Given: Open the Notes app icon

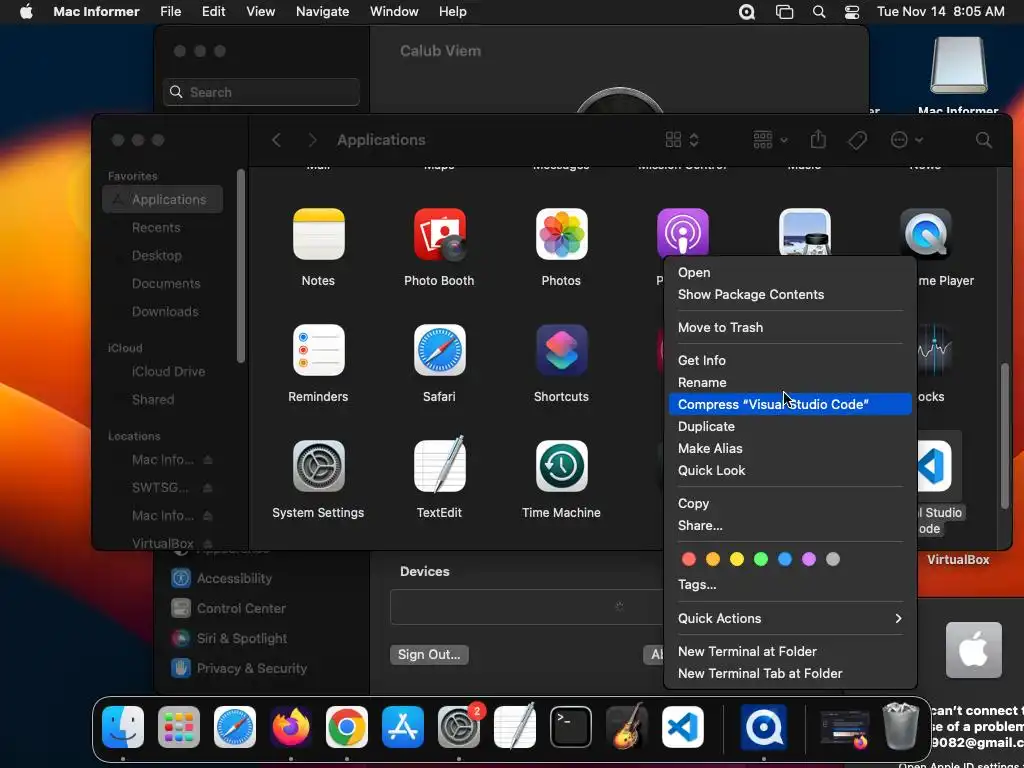Looking at the screenshot, I should coord(318,234).
